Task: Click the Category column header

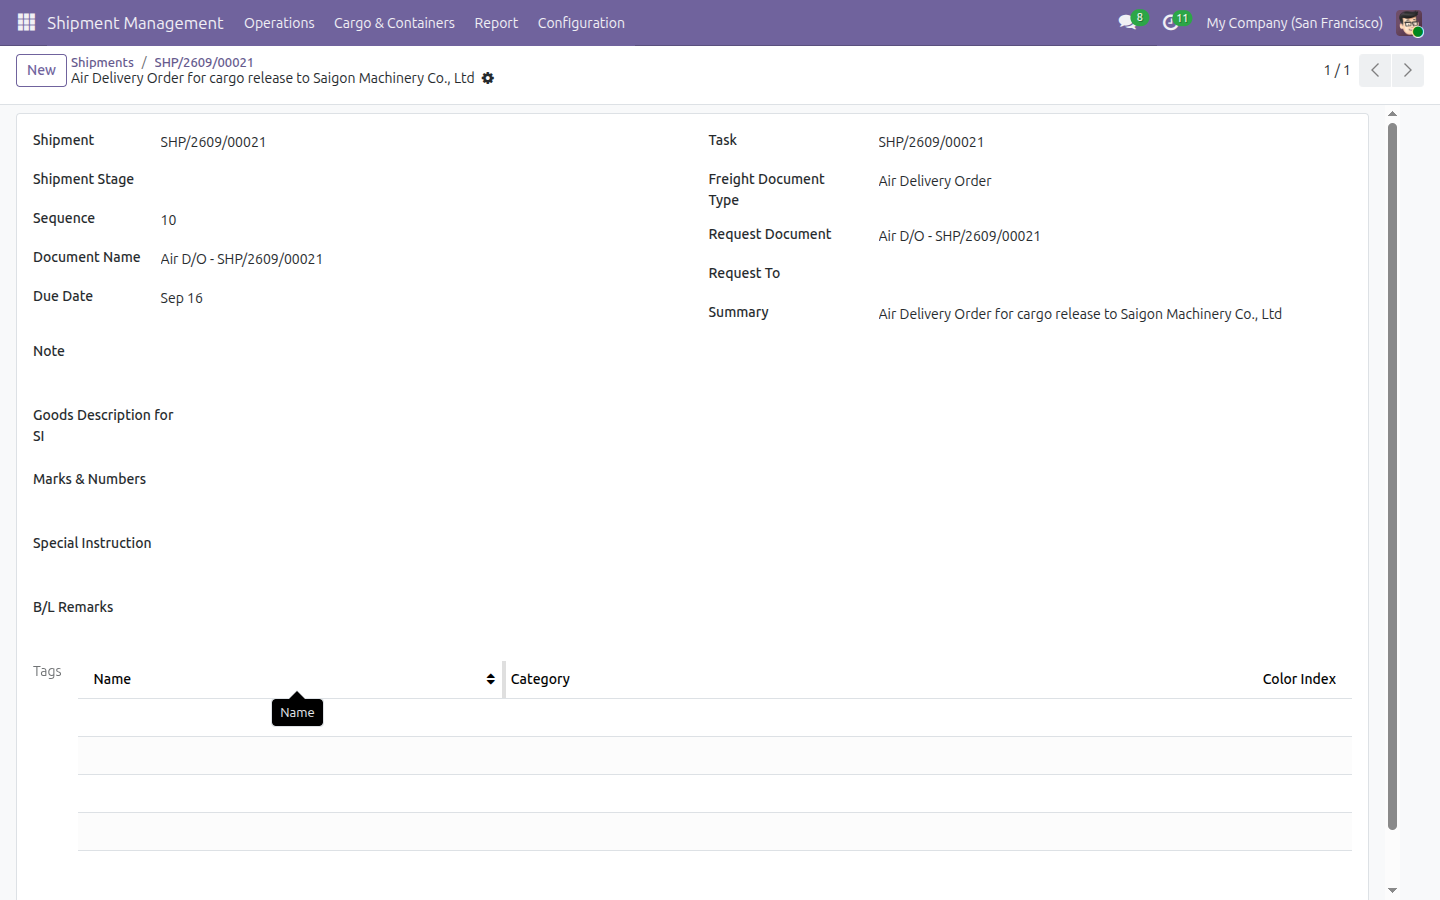Action: pyautogui.click(x=540, y=679)
